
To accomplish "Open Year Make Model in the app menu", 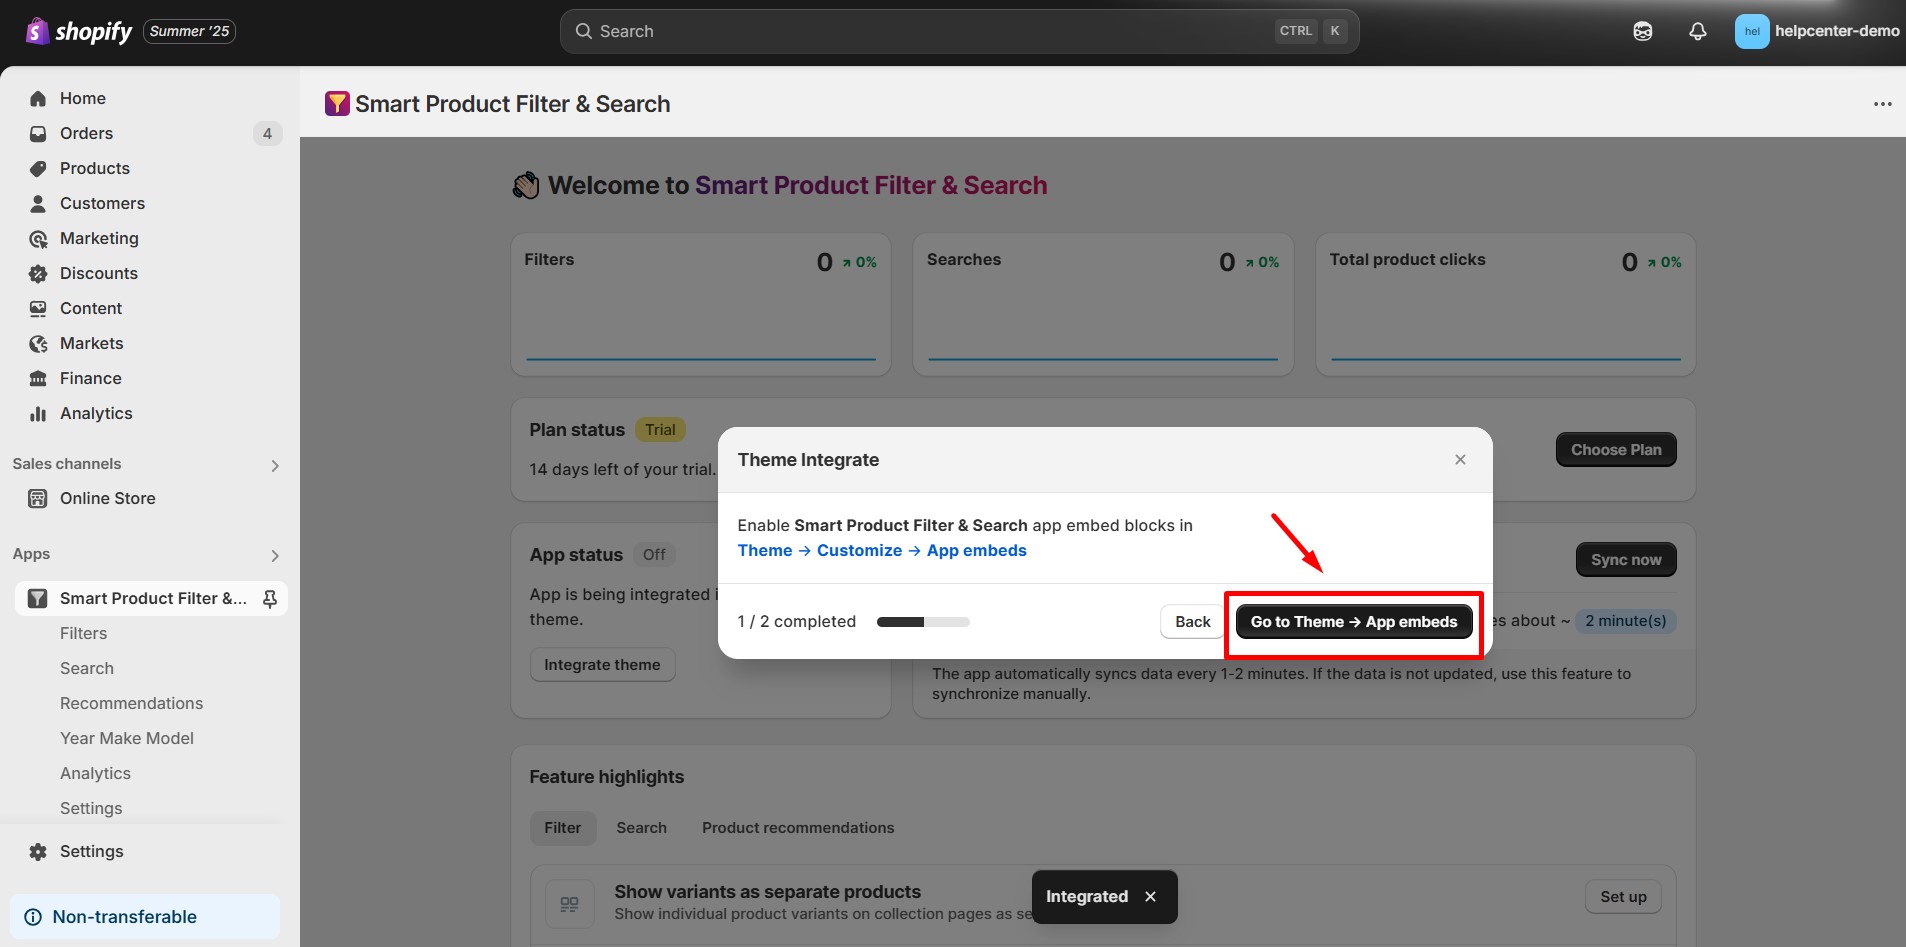I will pyautogui.click(x=126, y=738).
